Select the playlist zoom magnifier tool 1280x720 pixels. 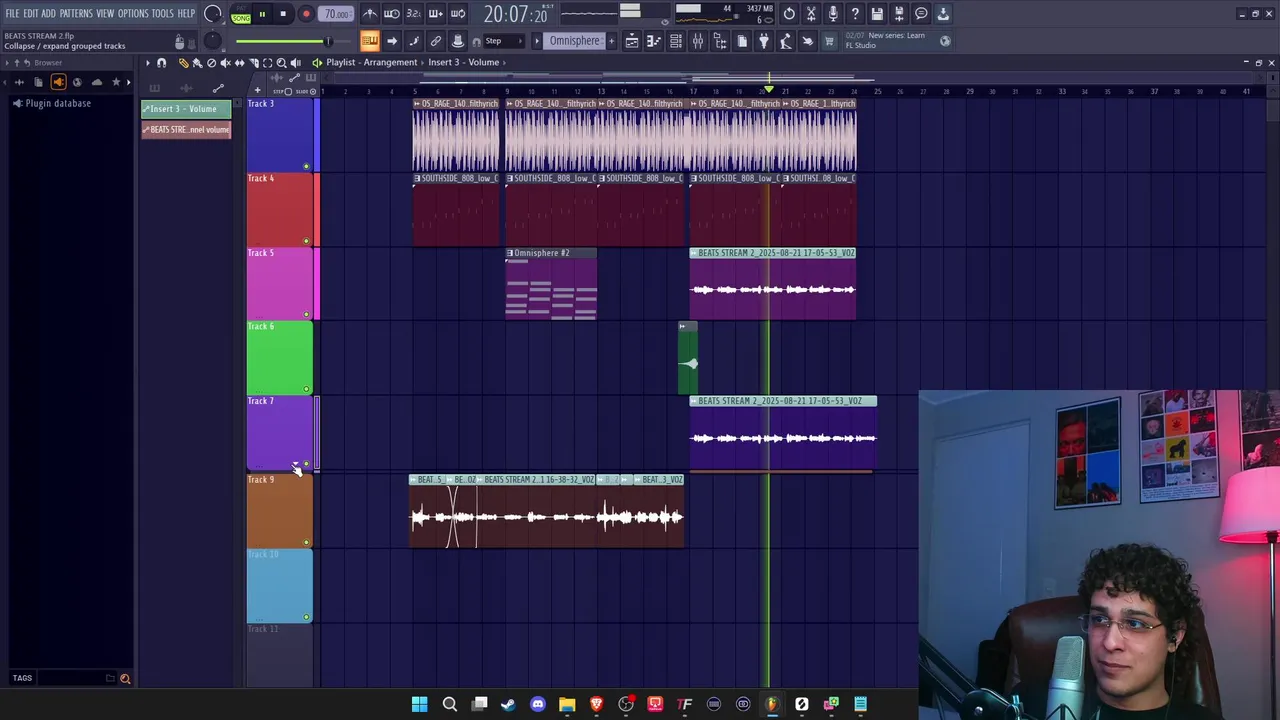(281, 63)
